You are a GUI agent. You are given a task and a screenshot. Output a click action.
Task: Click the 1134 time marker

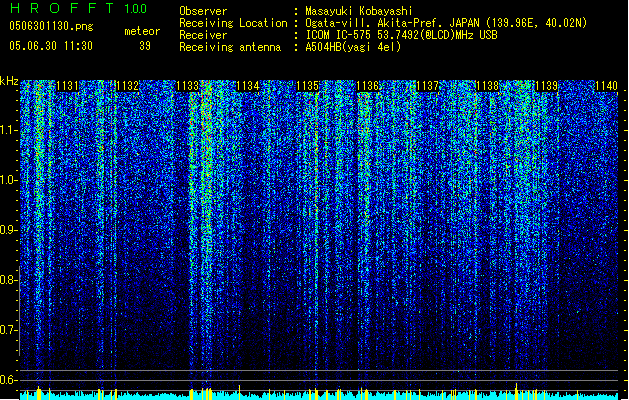(x=248, y=86)
